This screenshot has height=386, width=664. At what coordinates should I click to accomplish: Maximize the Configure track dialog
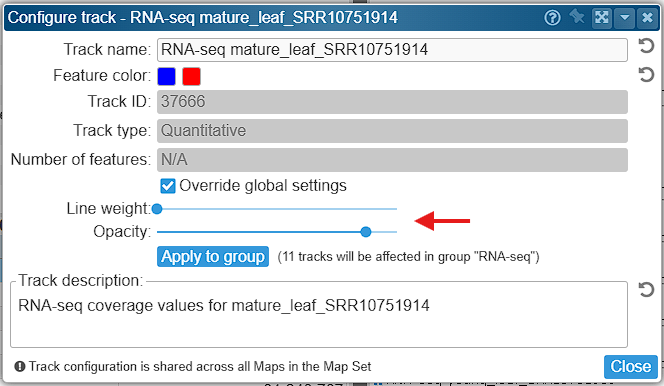click(602, 18)
